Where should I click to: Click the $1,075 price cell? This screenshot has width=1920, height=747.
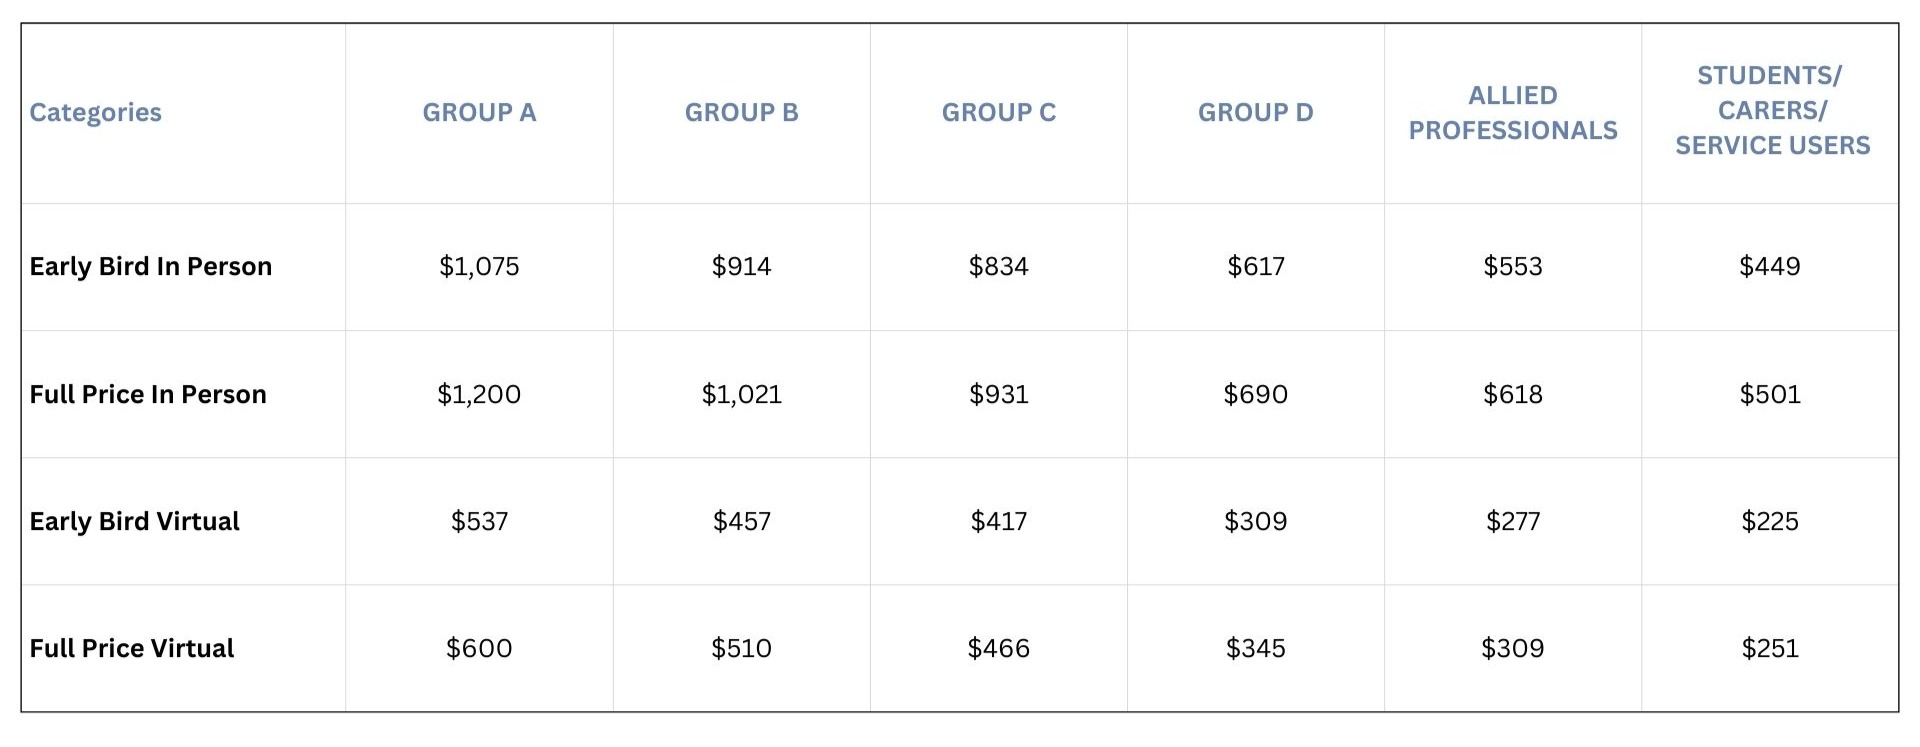(x=479, y=267)
